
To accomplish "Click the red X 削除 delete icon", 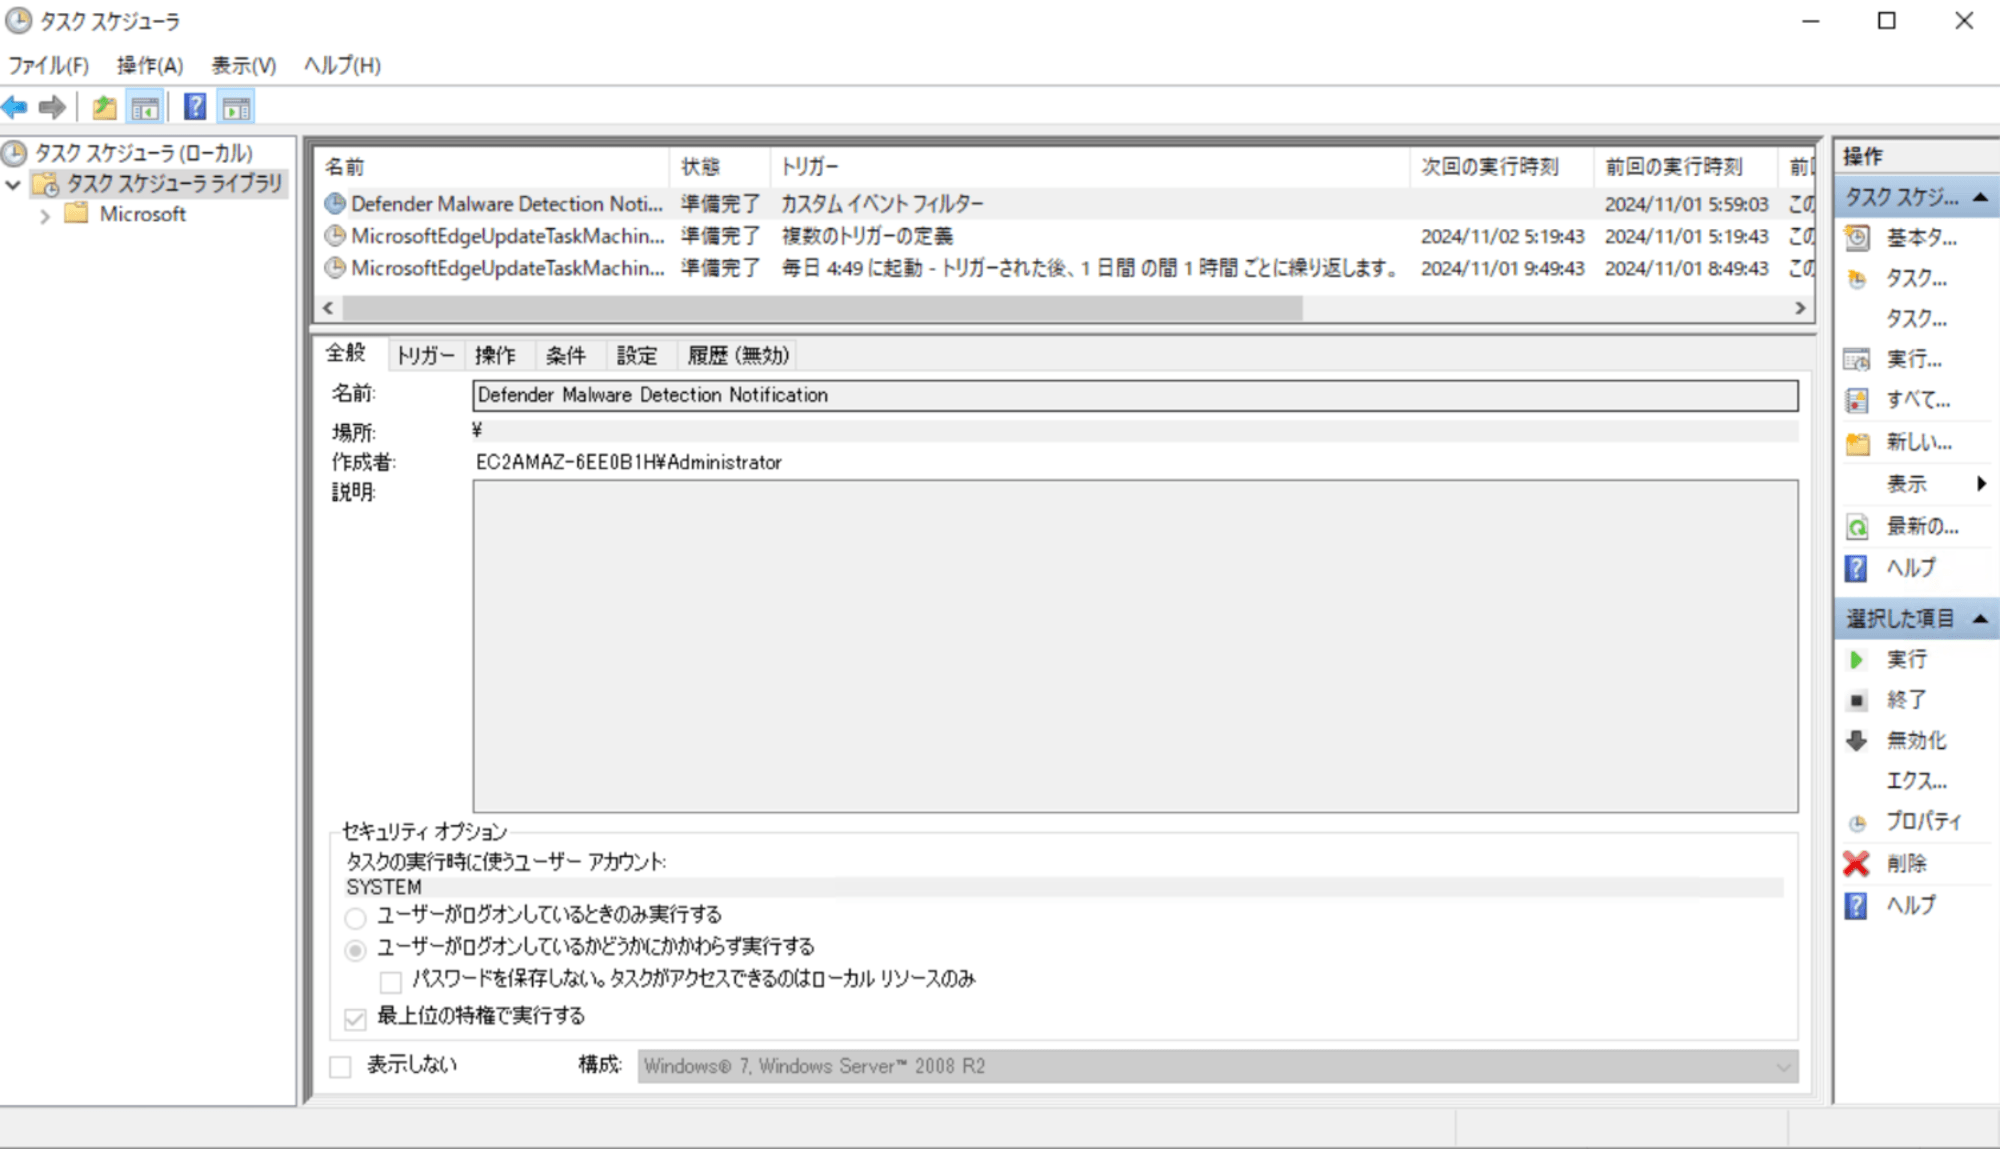I will coord(1856,863).
